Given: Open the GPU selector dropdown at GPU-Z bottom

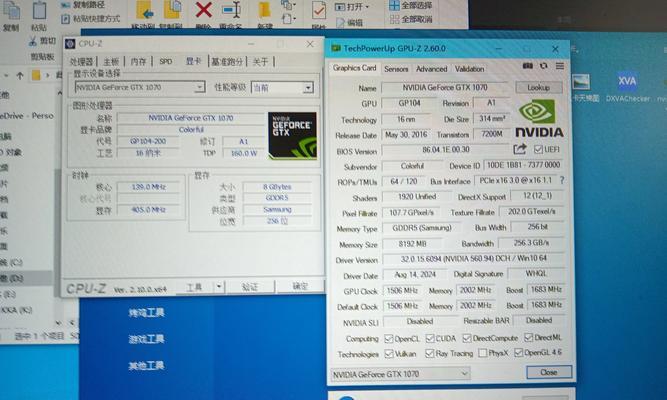Looking at the screenshot, I should pyautogui.click(x=400, y=374).
